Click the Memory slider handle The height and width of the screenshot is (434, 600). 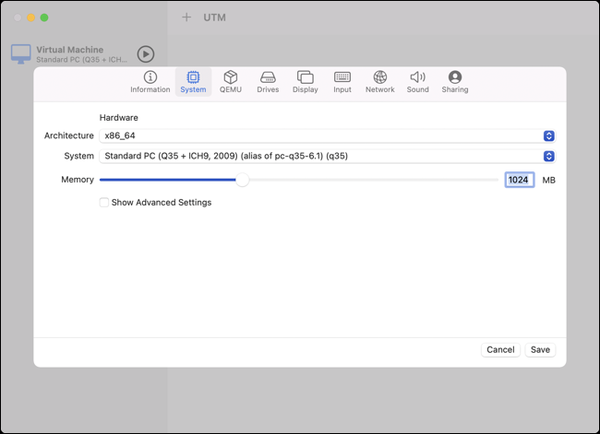[x=242, y=180]
